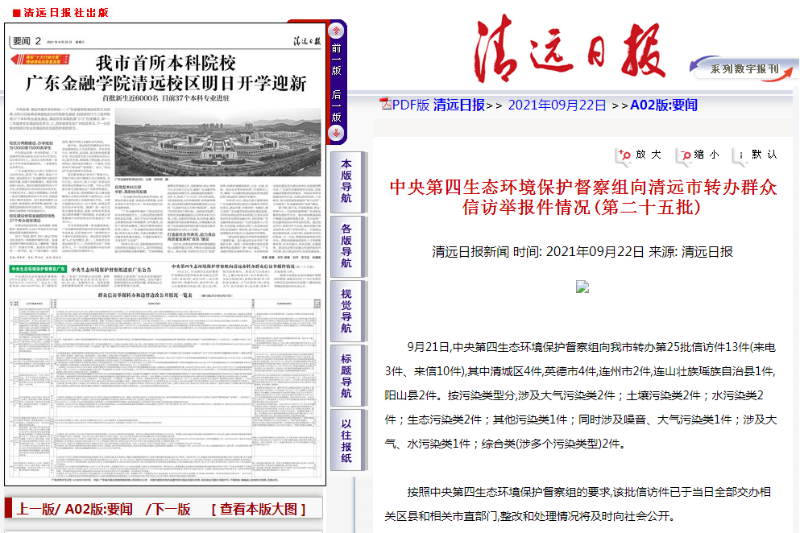Click 清远日报 breadcrumb link
The width and height of the screenshot is (800, 533).
459,105
